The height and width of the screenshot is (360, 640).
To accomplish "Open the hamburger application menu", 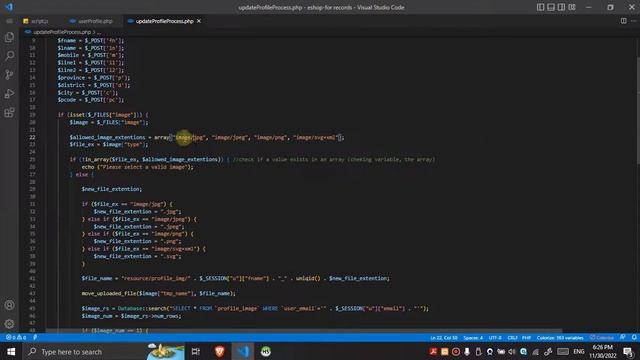I will point(9,21).
